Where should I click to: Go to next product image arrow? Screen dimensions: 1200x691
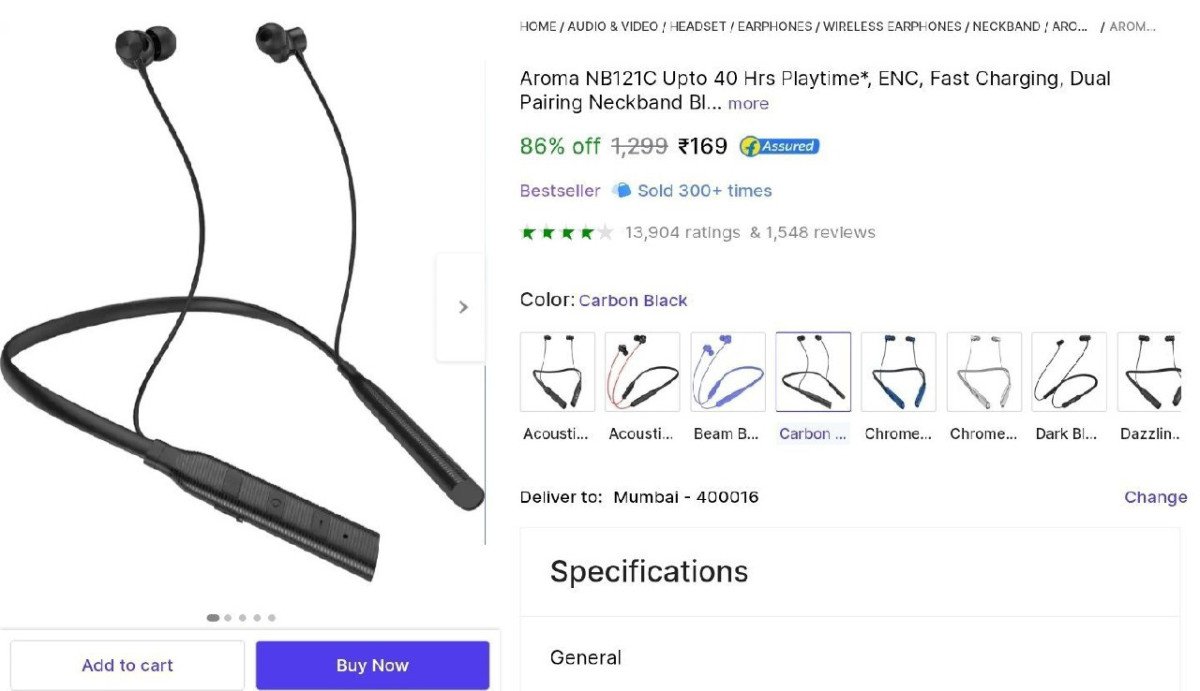tap(462, 307)
